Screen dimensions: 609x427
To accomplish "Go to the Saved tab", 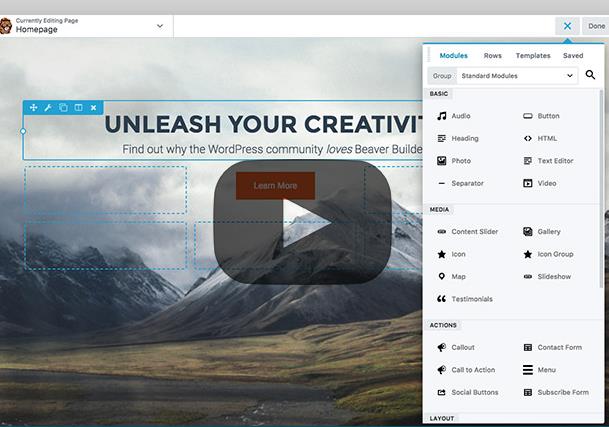I will [573, 56].
